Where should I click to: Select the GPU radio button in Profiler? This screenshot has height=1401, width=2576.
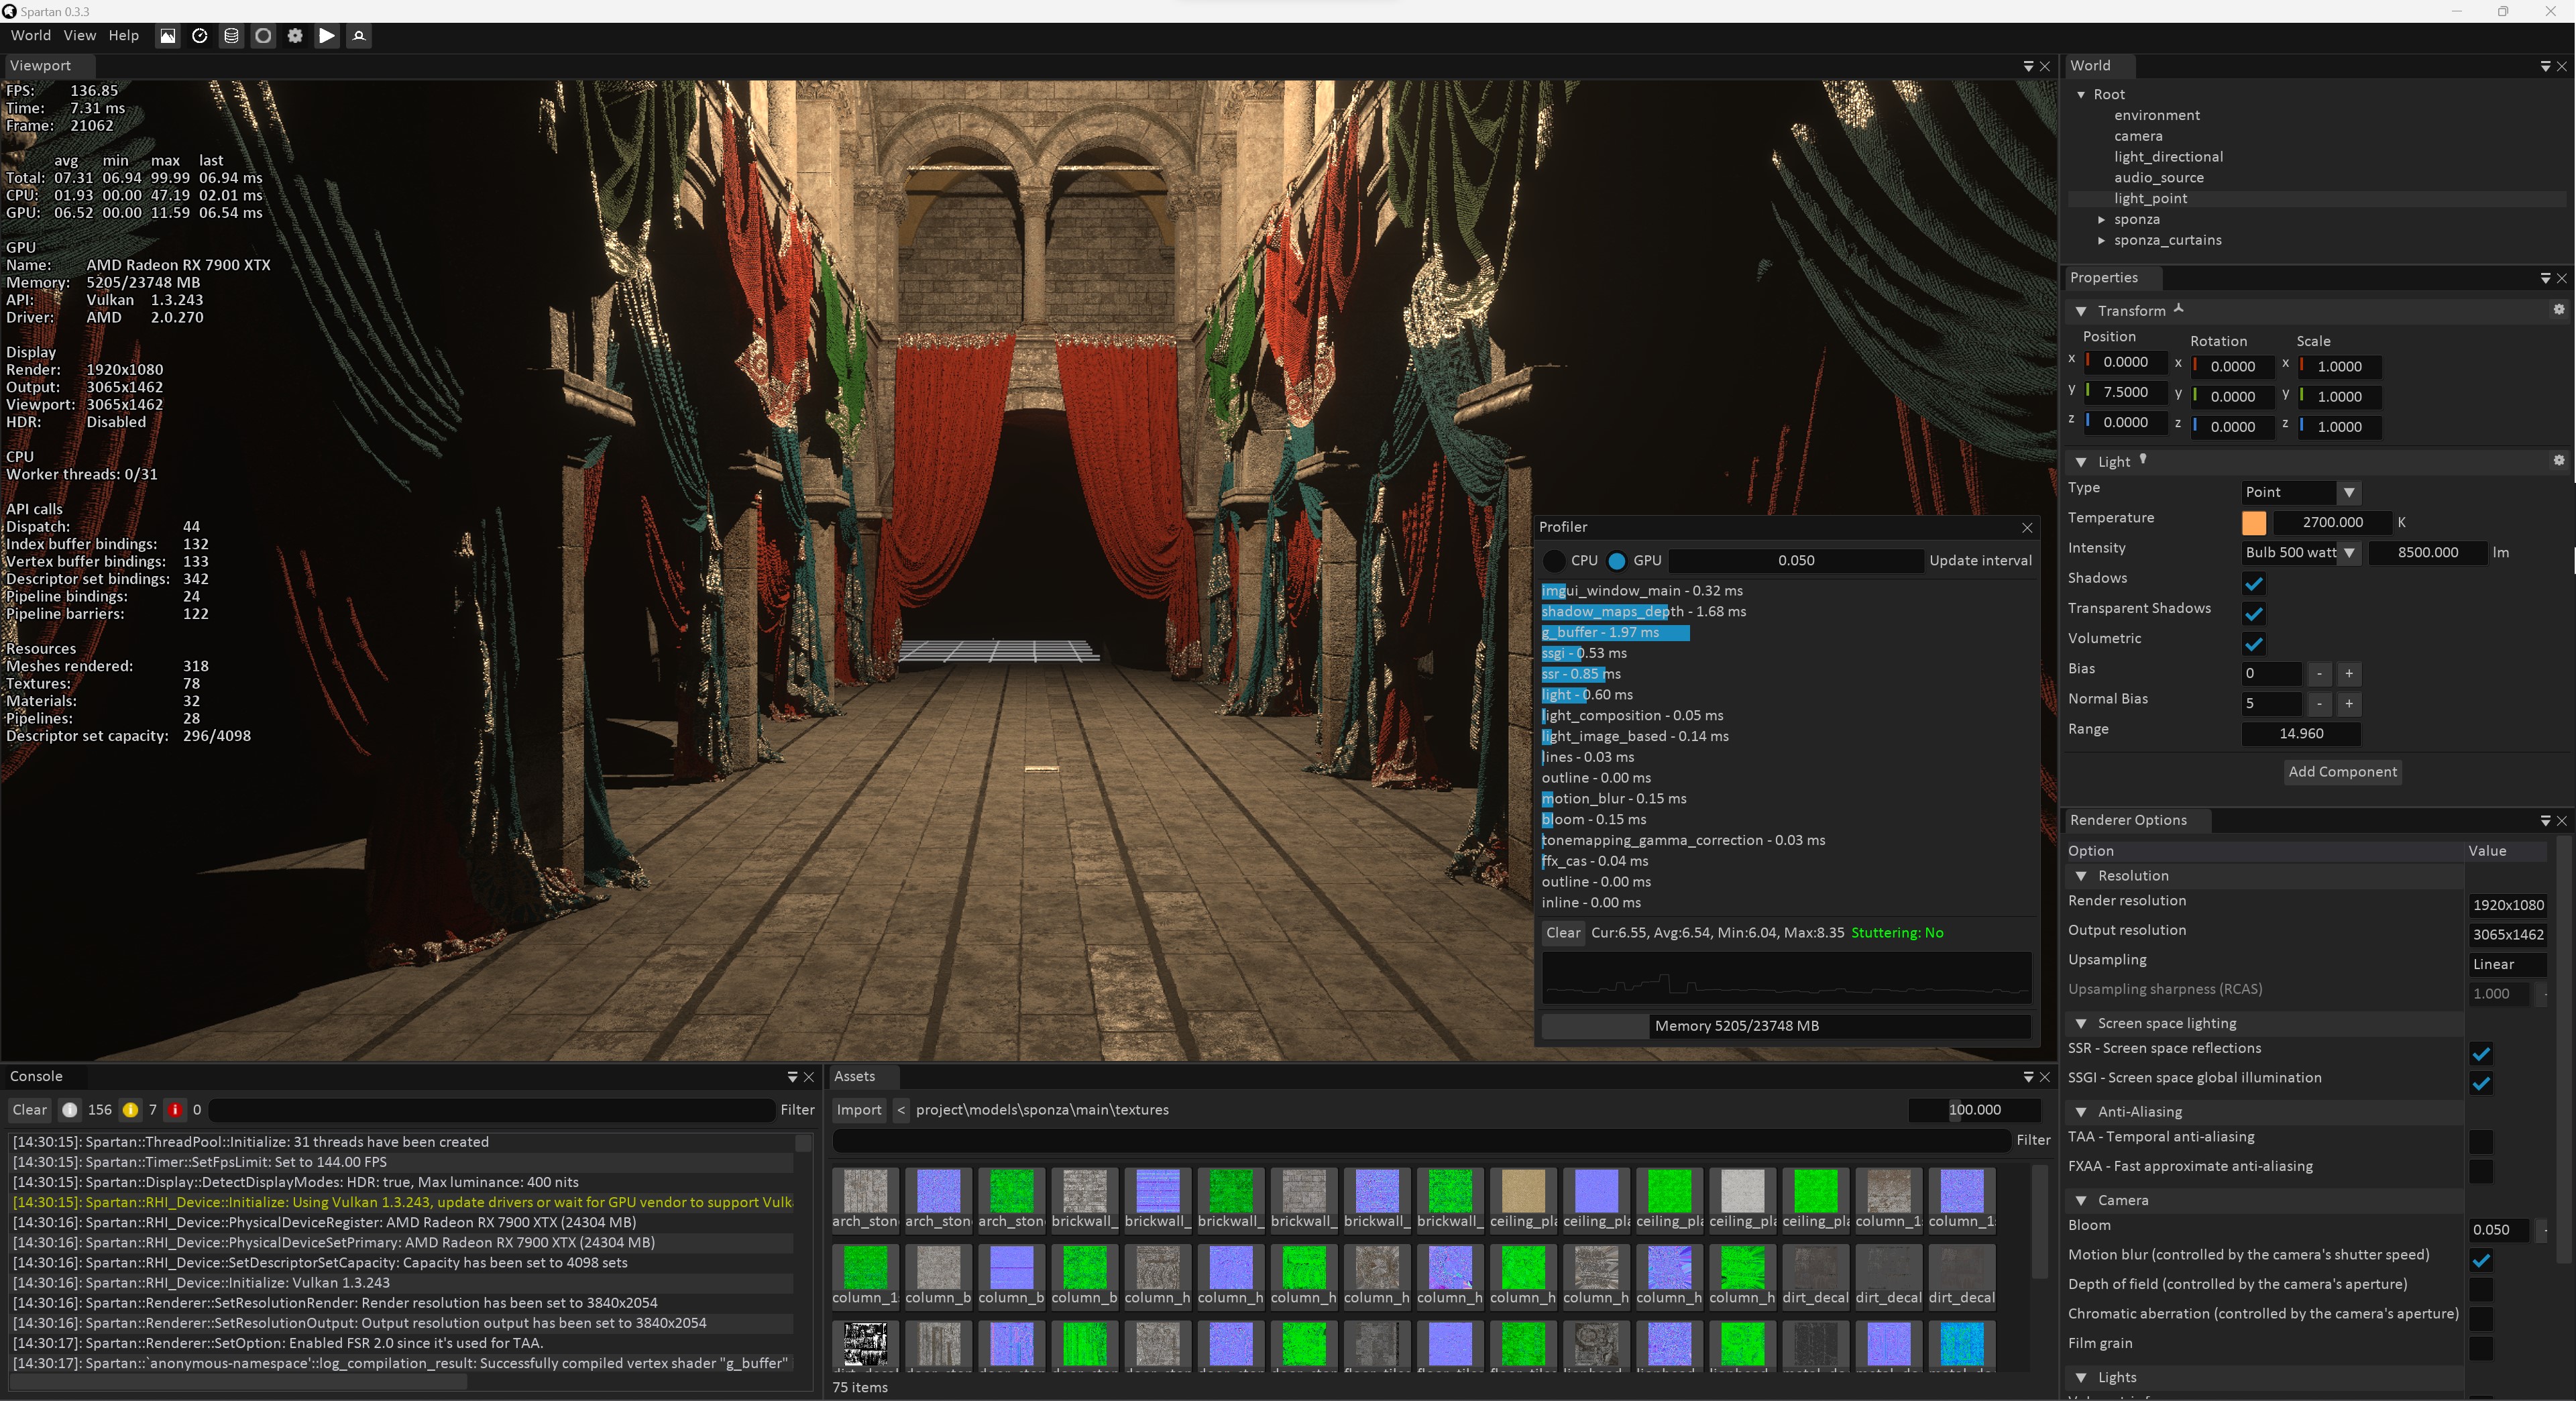(1617, 561)
